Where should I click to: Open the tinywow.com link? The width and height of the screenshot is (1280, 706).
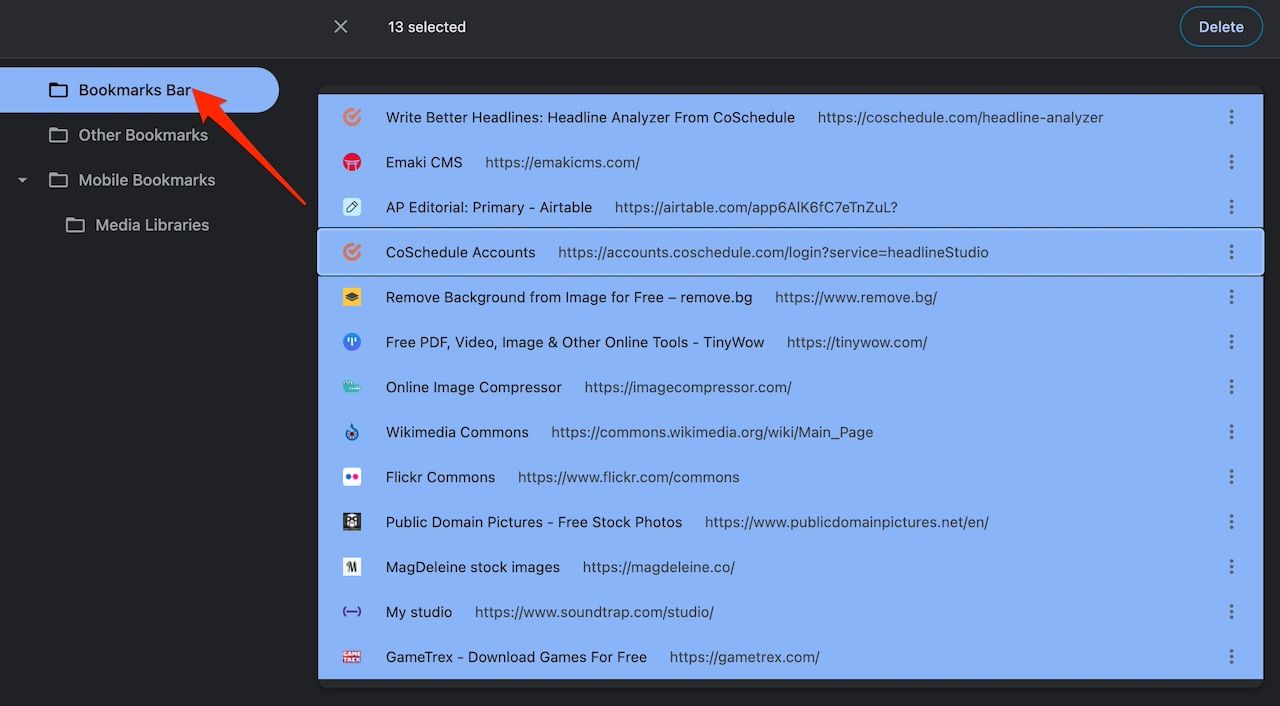tap(857, 342)
